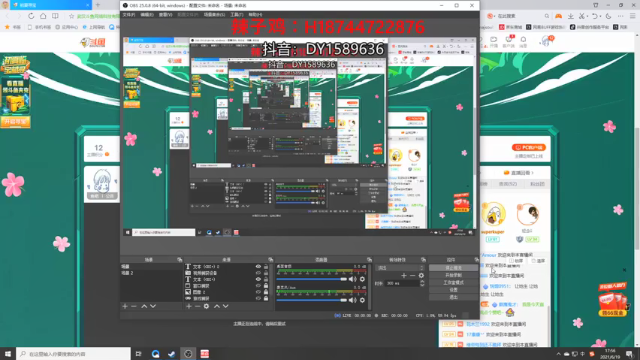
Task: Remove scene using the minus icon in Scenes panel
Action: [134, 306]
